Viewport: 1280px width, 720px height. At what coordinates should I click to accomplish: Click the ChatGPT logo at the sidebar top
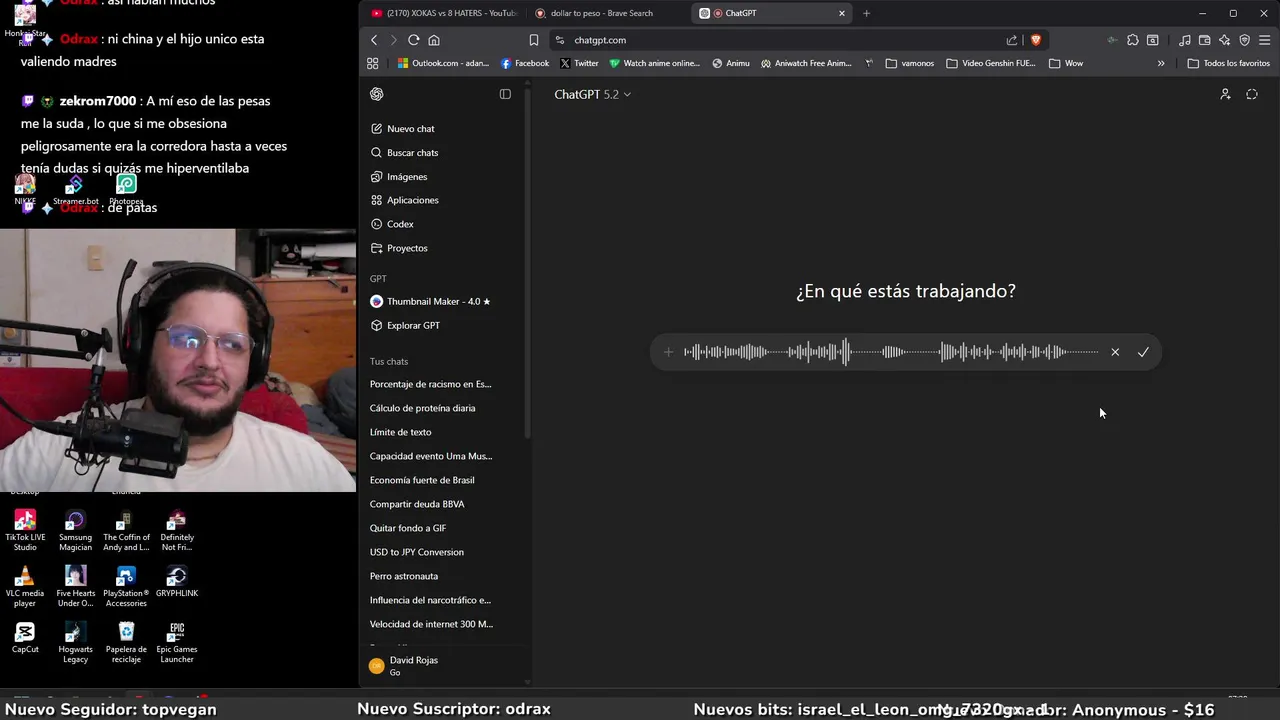377,94
